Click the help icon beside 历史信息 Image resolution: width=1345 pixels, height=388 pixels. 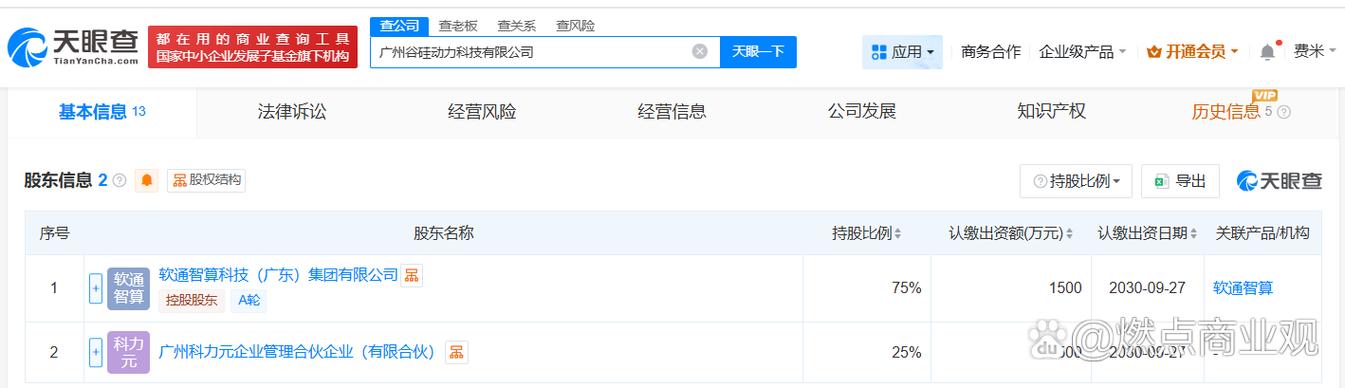pyautogui.click(x=1284, y=113)
